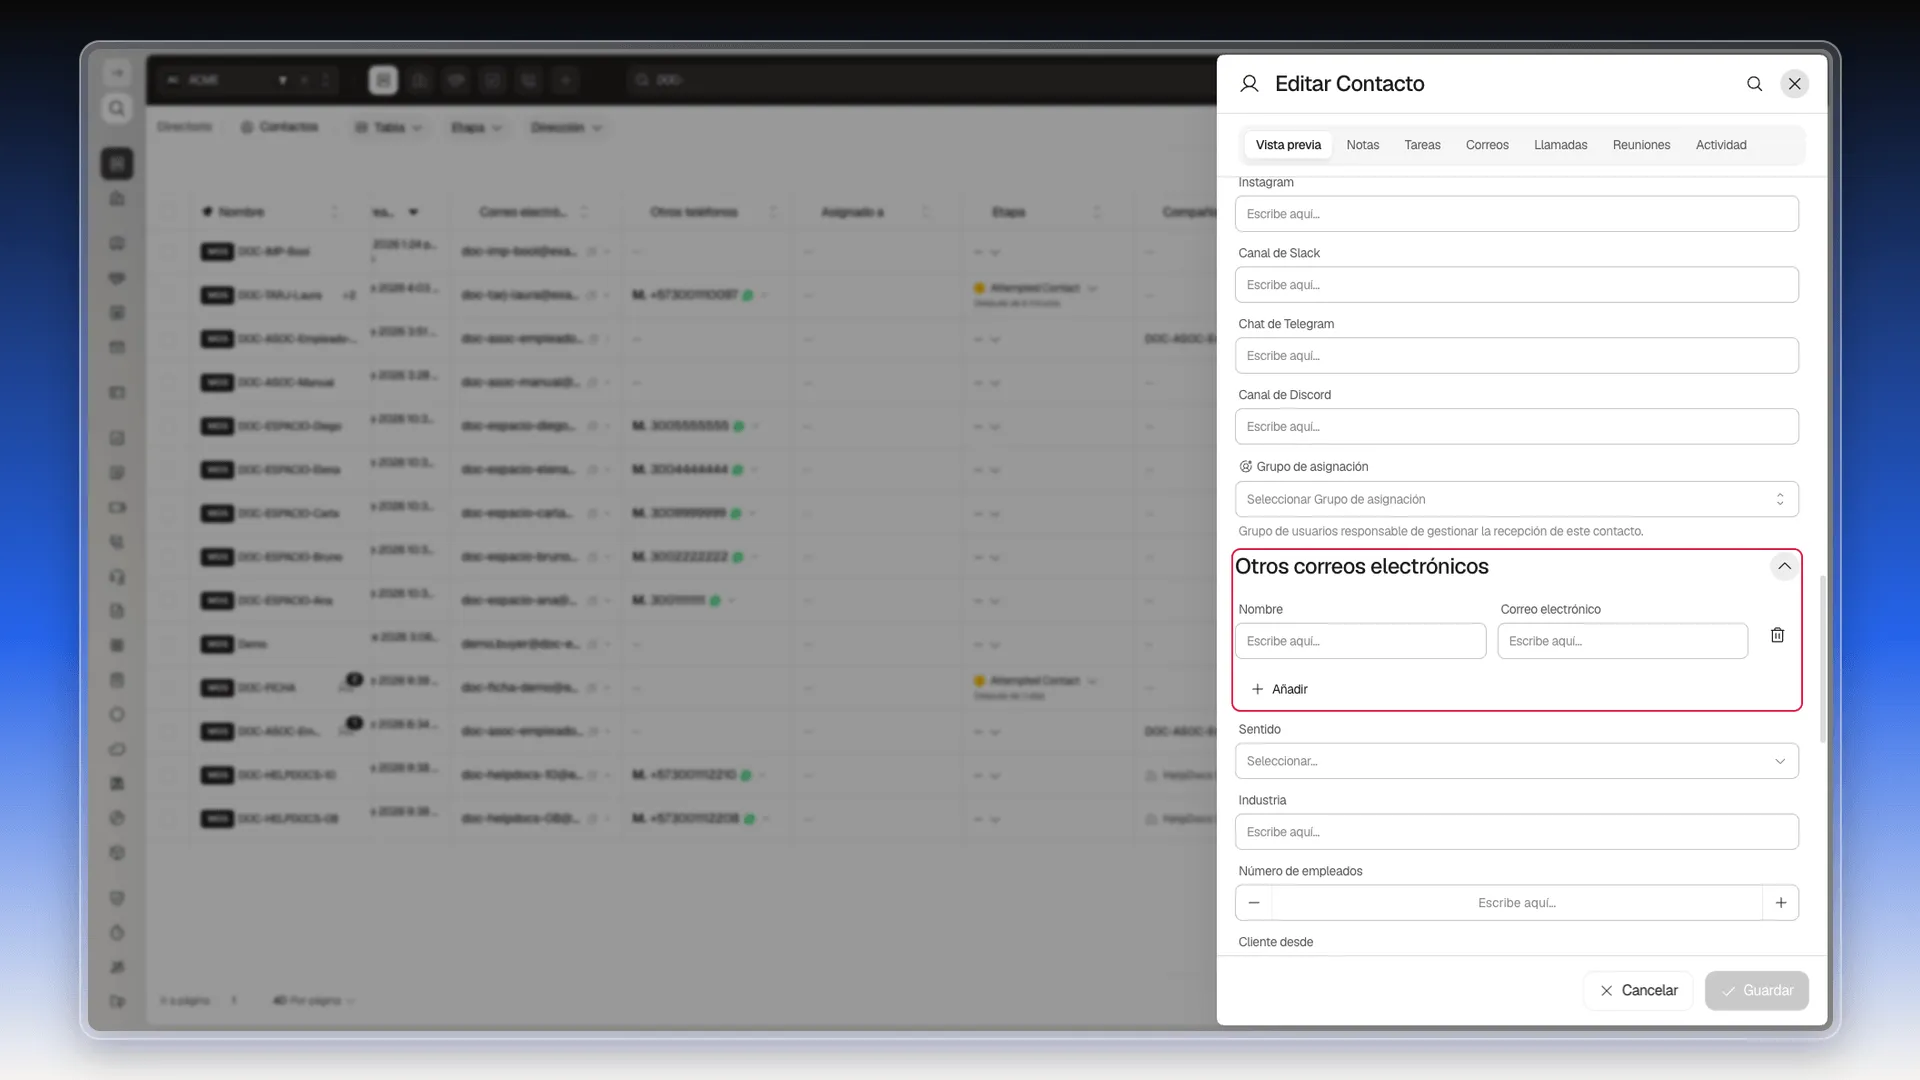
Task: Open Grupo de asignación selector
Action: (x=1516, y=499)
